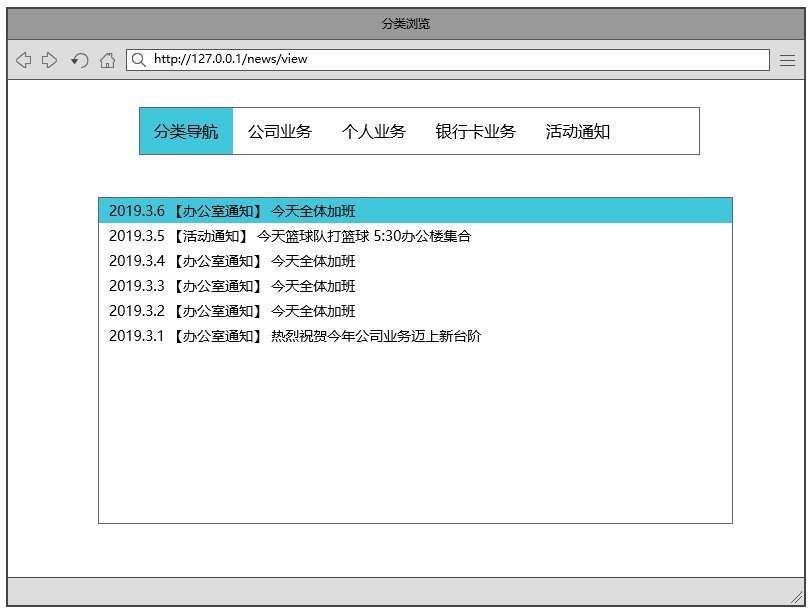Image resolution: width=811 pixels, height=612 pixels.
Task: Open the 银行卡业务 category
Action: tap(475, 131)
